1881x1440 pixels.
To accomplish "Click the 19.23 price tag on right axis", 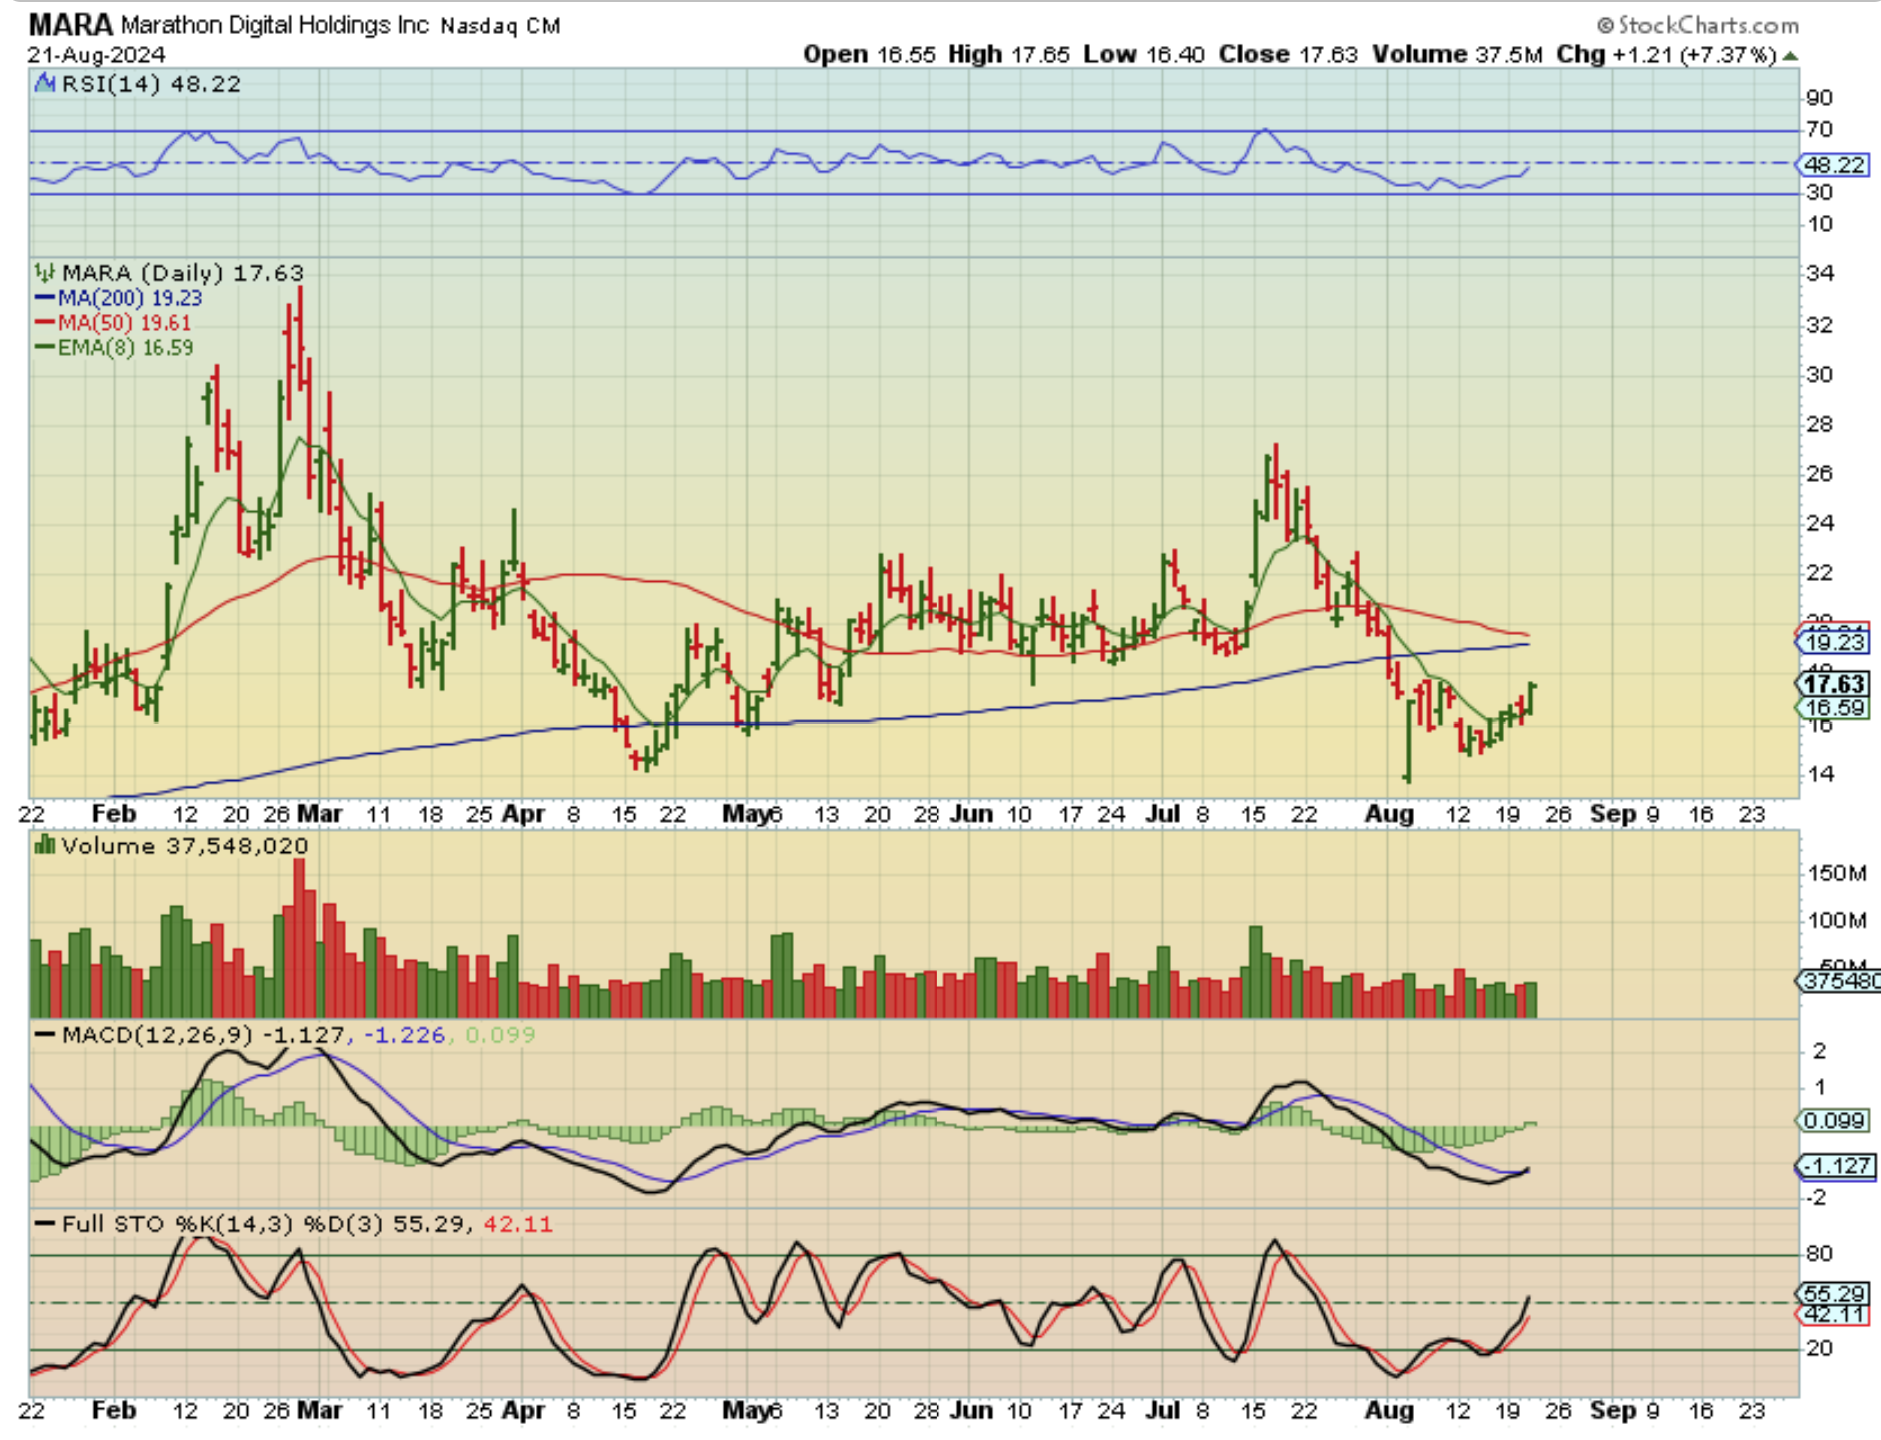I will click(x=1833, y=642).
